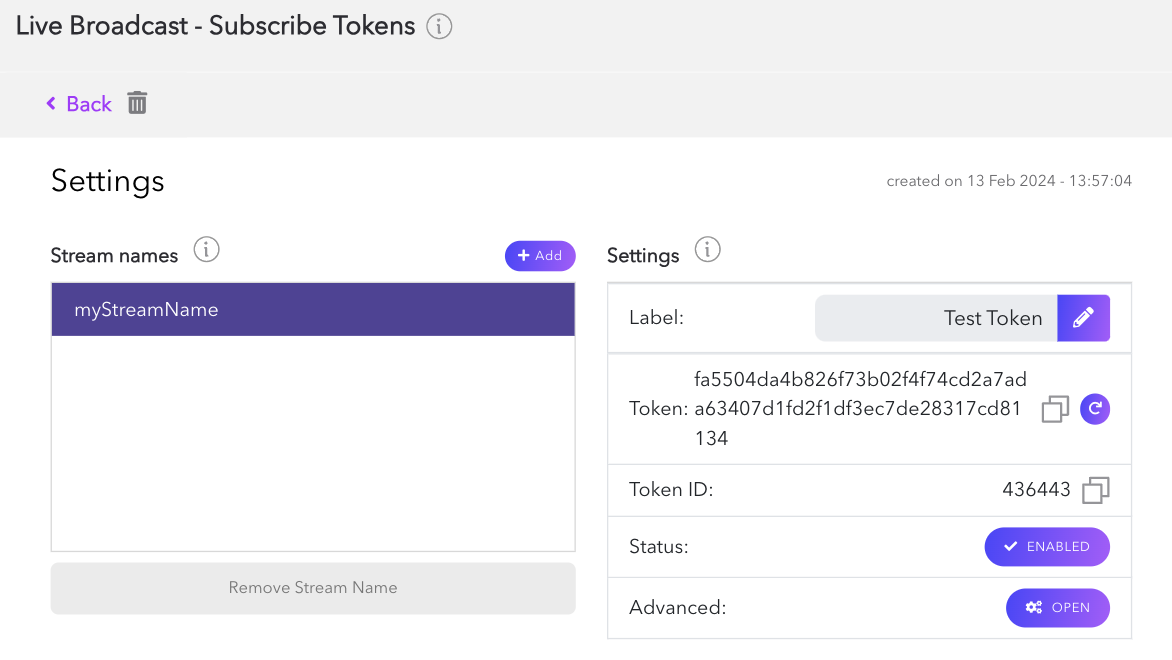1172x660 pixels.
Task: Add a new stream name
Action: 540,256
